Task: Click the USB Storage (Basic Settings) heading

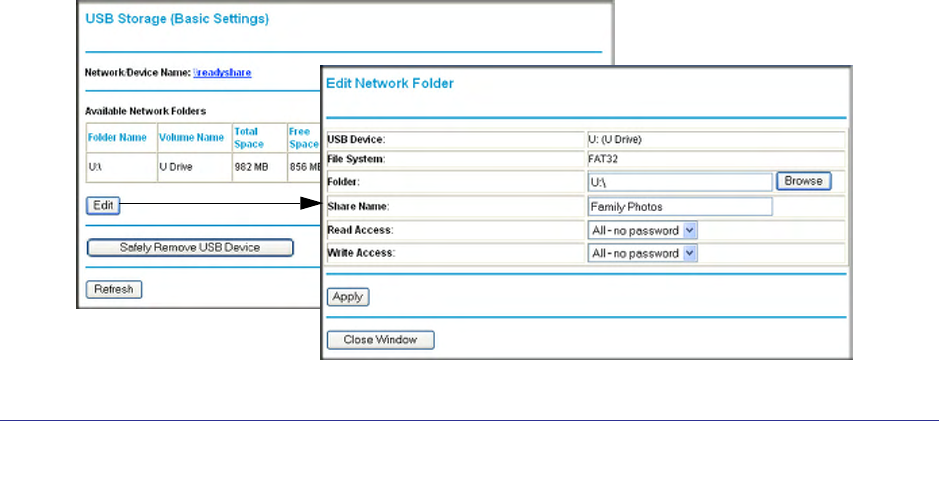Action: tap(177, 19)
